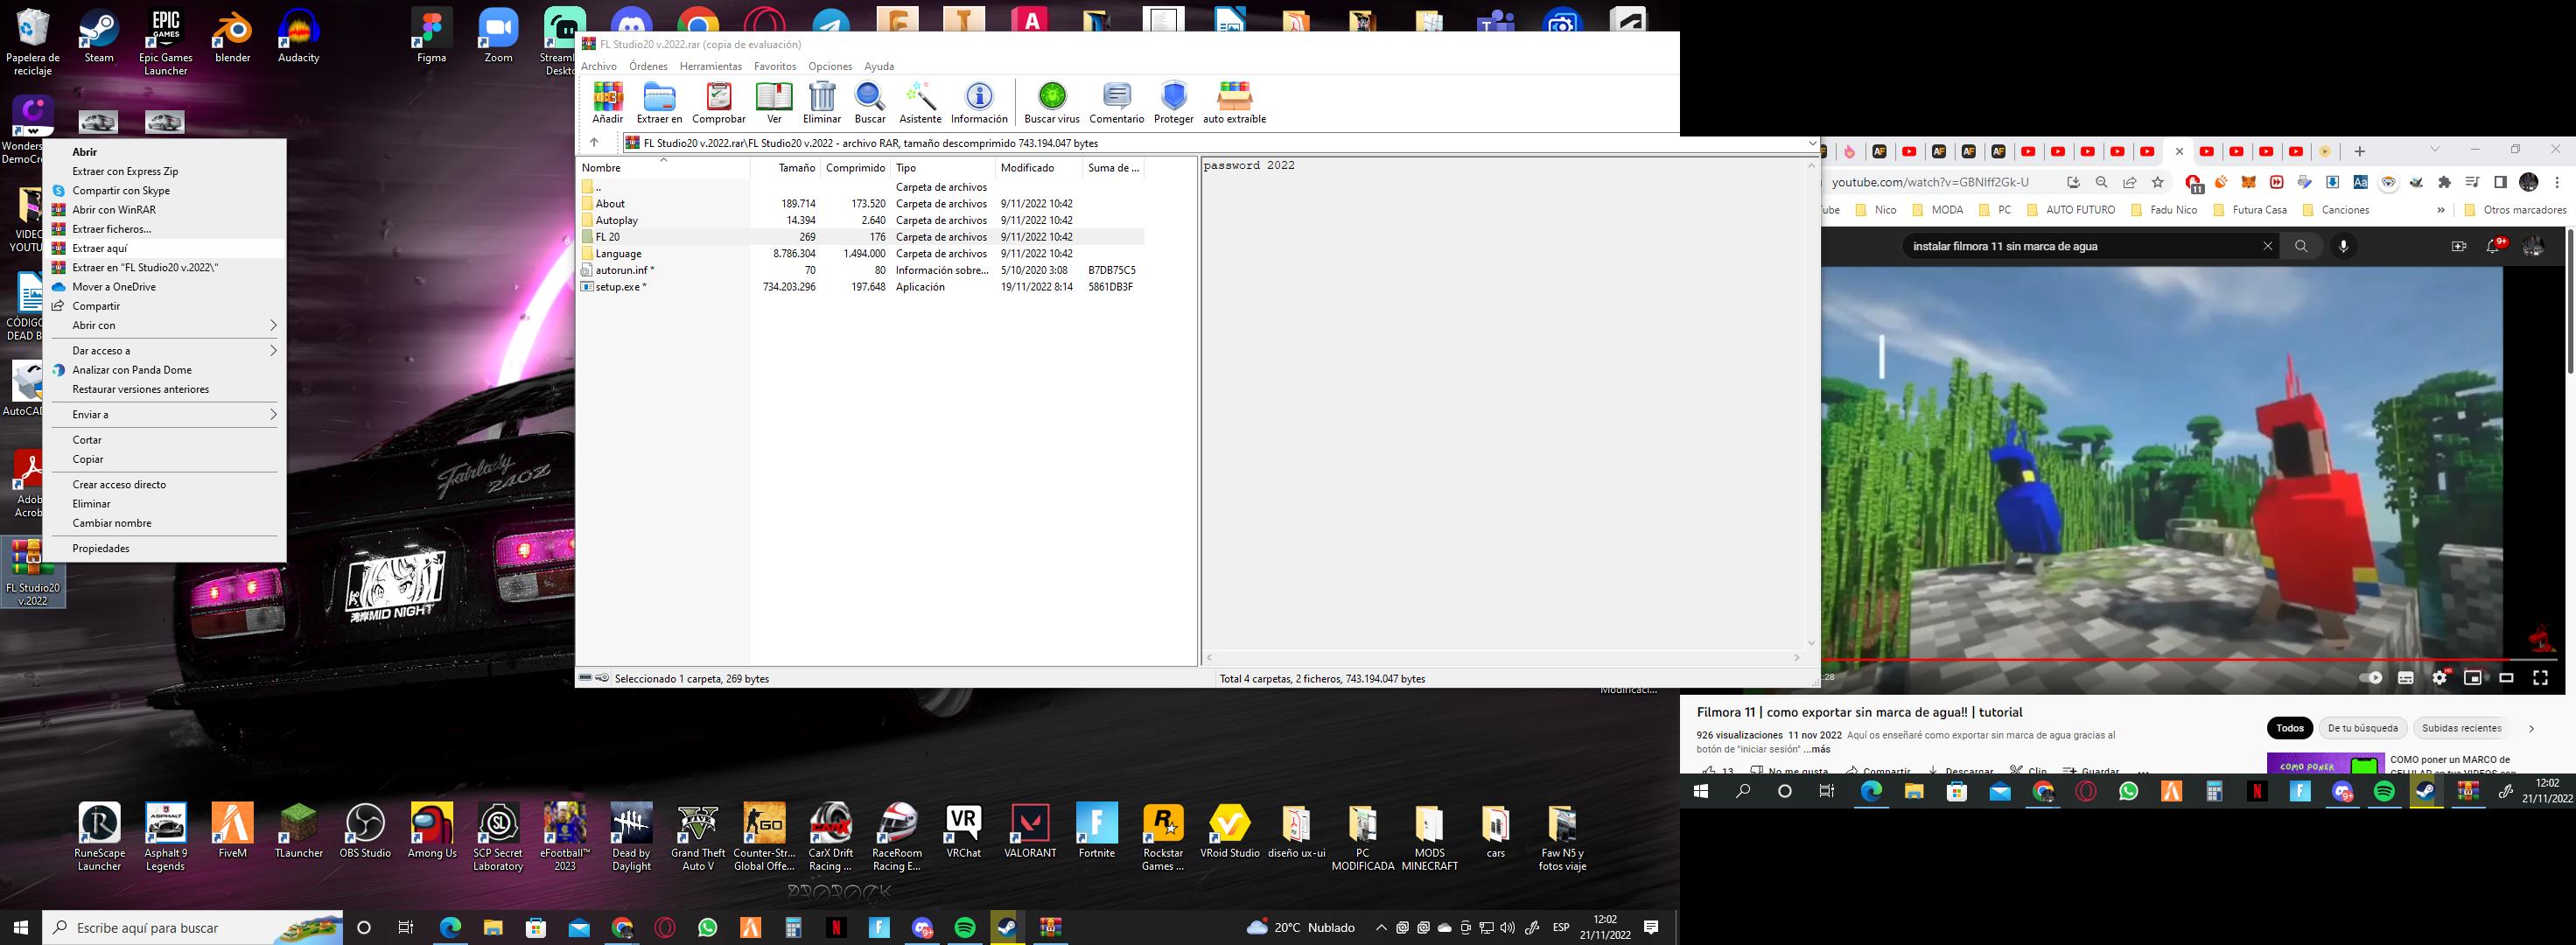2576x945 pixels.
Task: Expand the WinRAR address path dropdown
Action: point(1811,143)
